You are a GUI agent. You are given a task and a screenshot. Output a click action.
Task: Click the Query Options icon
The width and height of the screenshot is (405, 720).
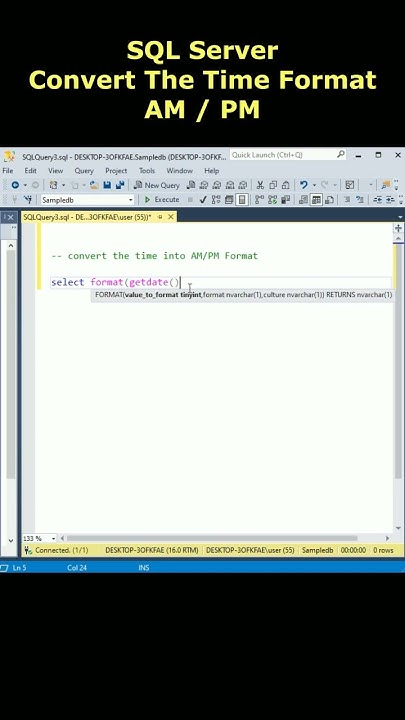[x=228, y=199]
